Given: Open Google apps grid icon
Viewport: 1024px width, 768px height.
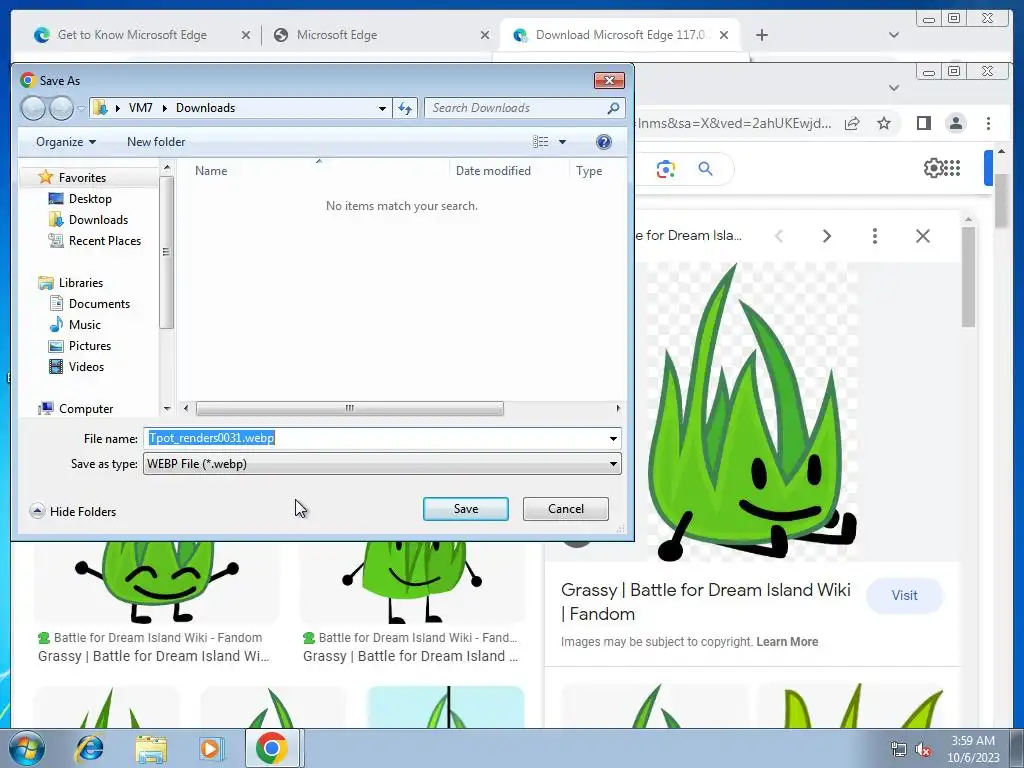Looking at the screenshot, I should [952, 168].
